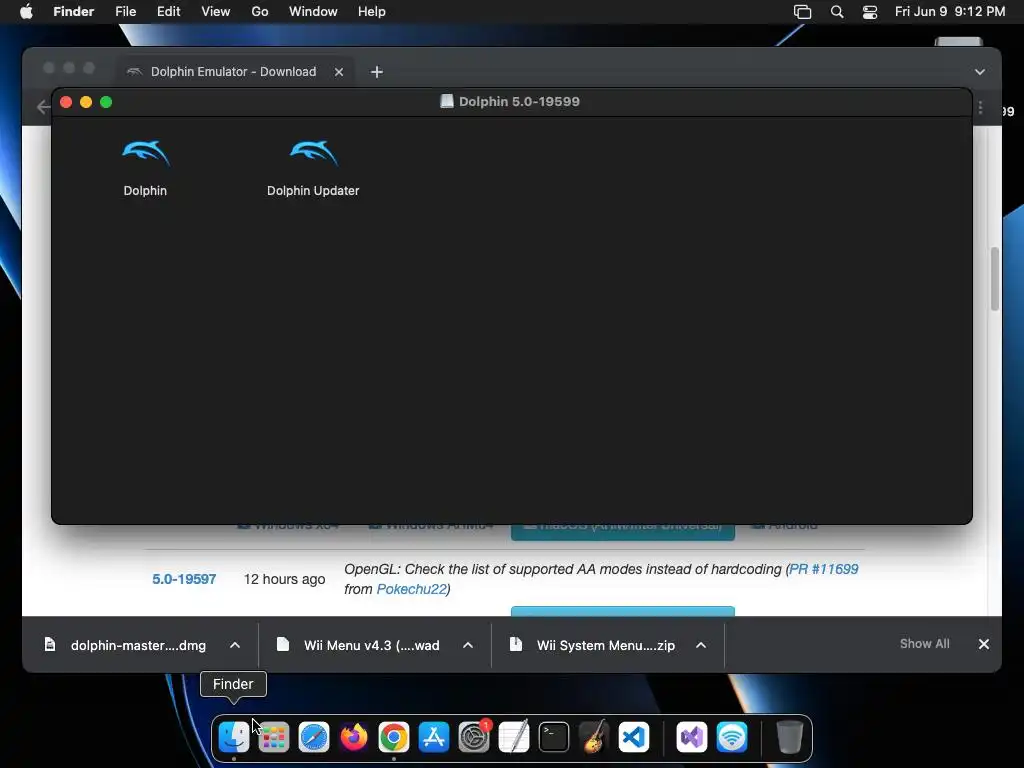Screen dimensions: 1024x768
Task: Close the Chrome downloads bar
Action: 984,644
